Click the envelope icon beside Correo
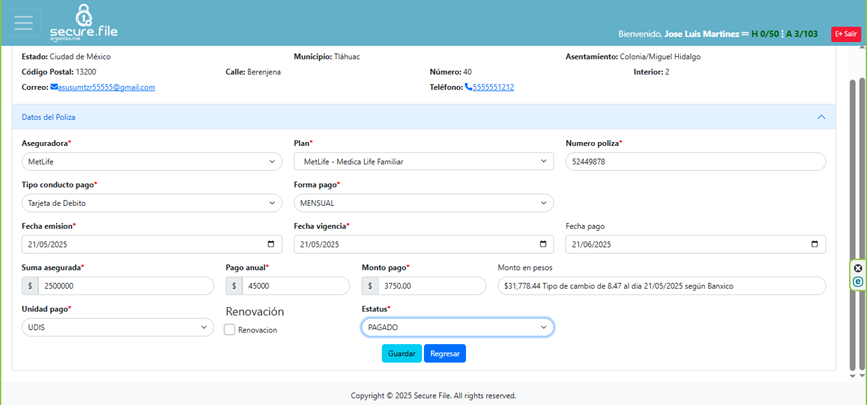 54,88
